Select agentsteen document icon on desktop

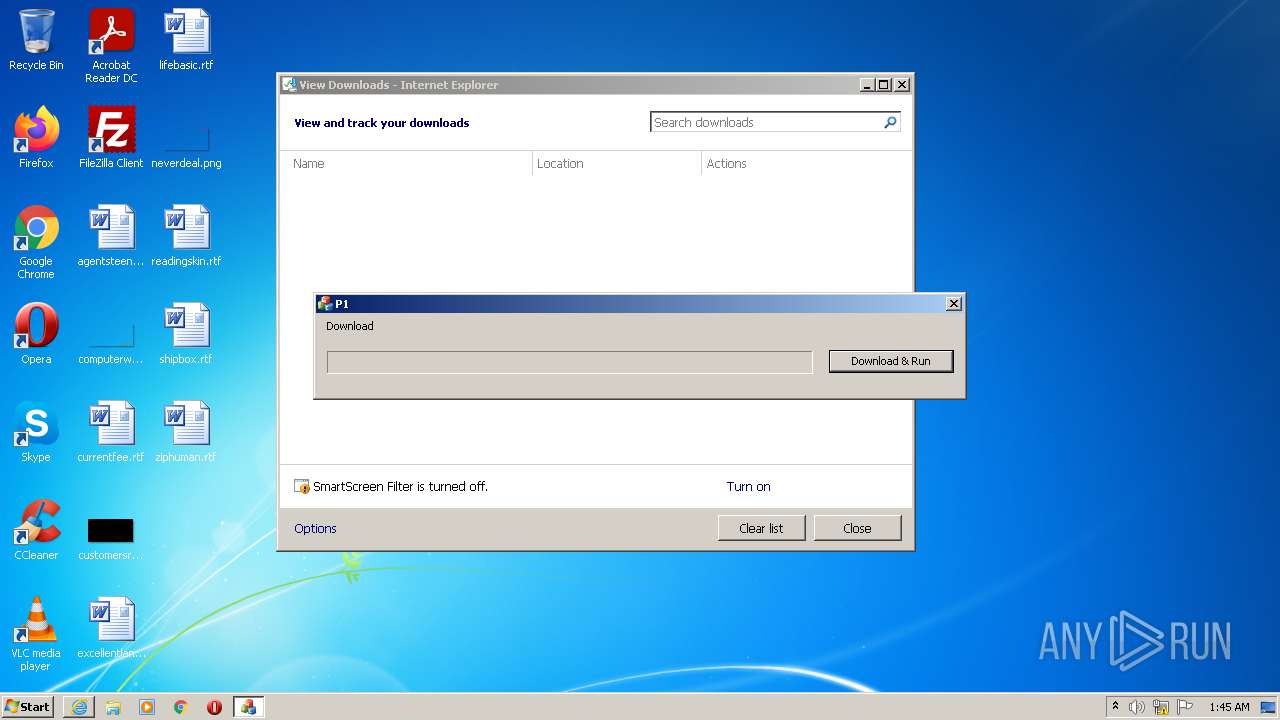click(x=111, y=236)
